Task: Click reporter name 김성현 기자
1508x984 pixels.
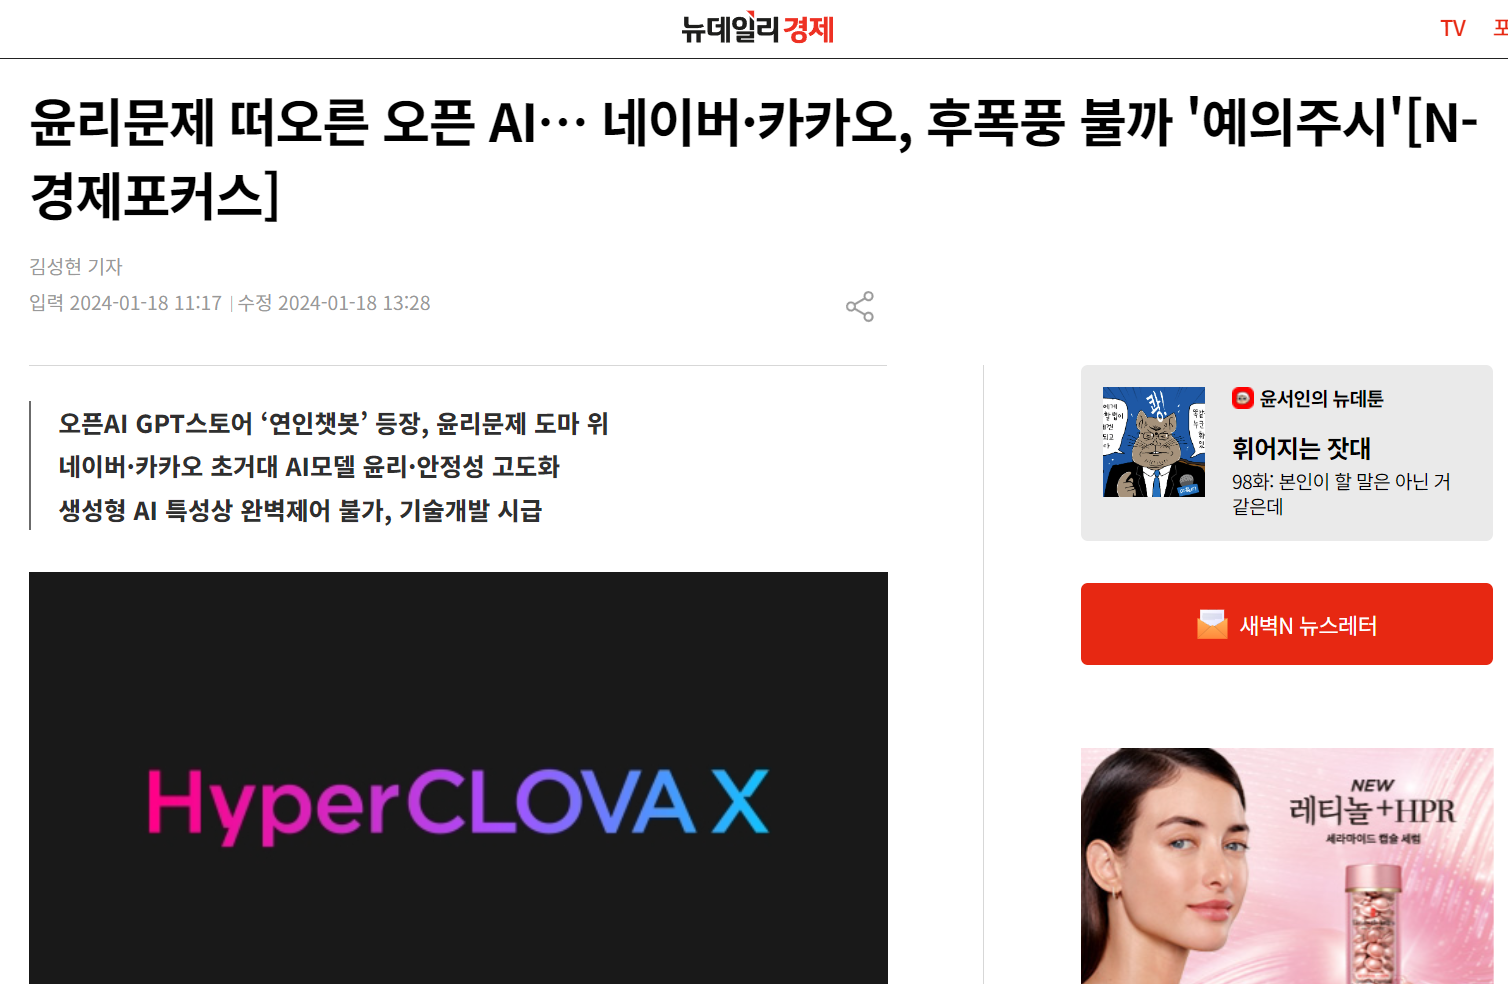Action: click(x=76, y=266)
